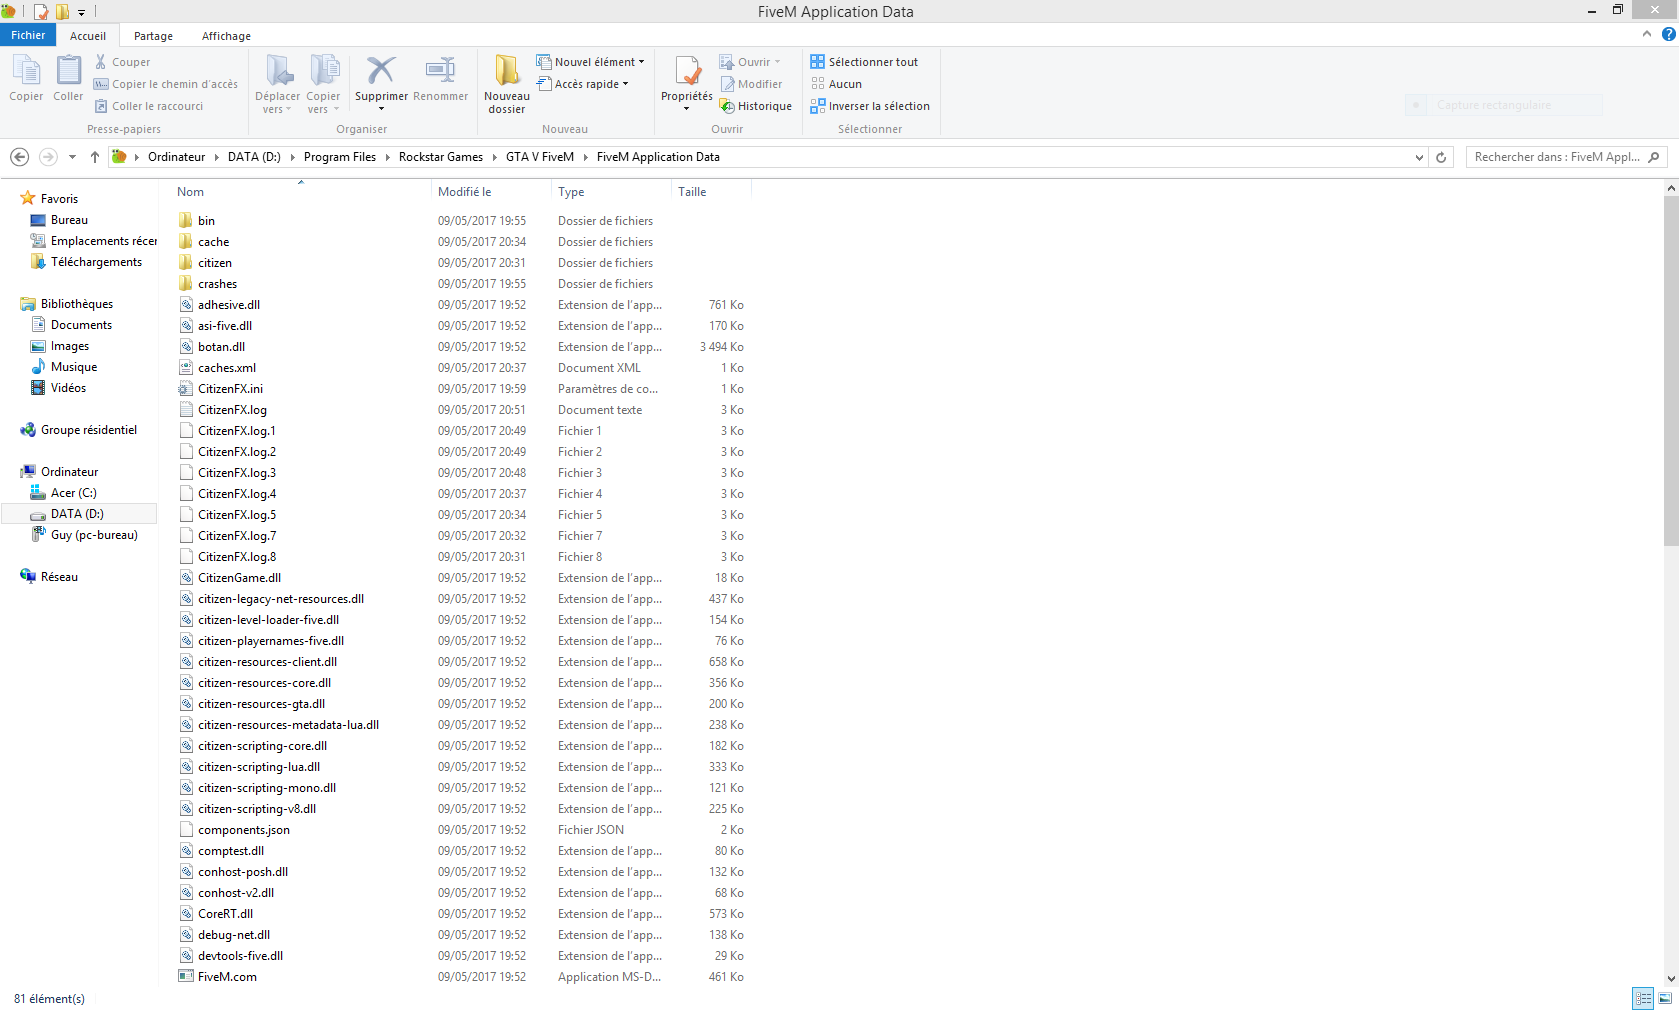
Task: Click Aucun to deselect all
Action: tap(836, 84)
